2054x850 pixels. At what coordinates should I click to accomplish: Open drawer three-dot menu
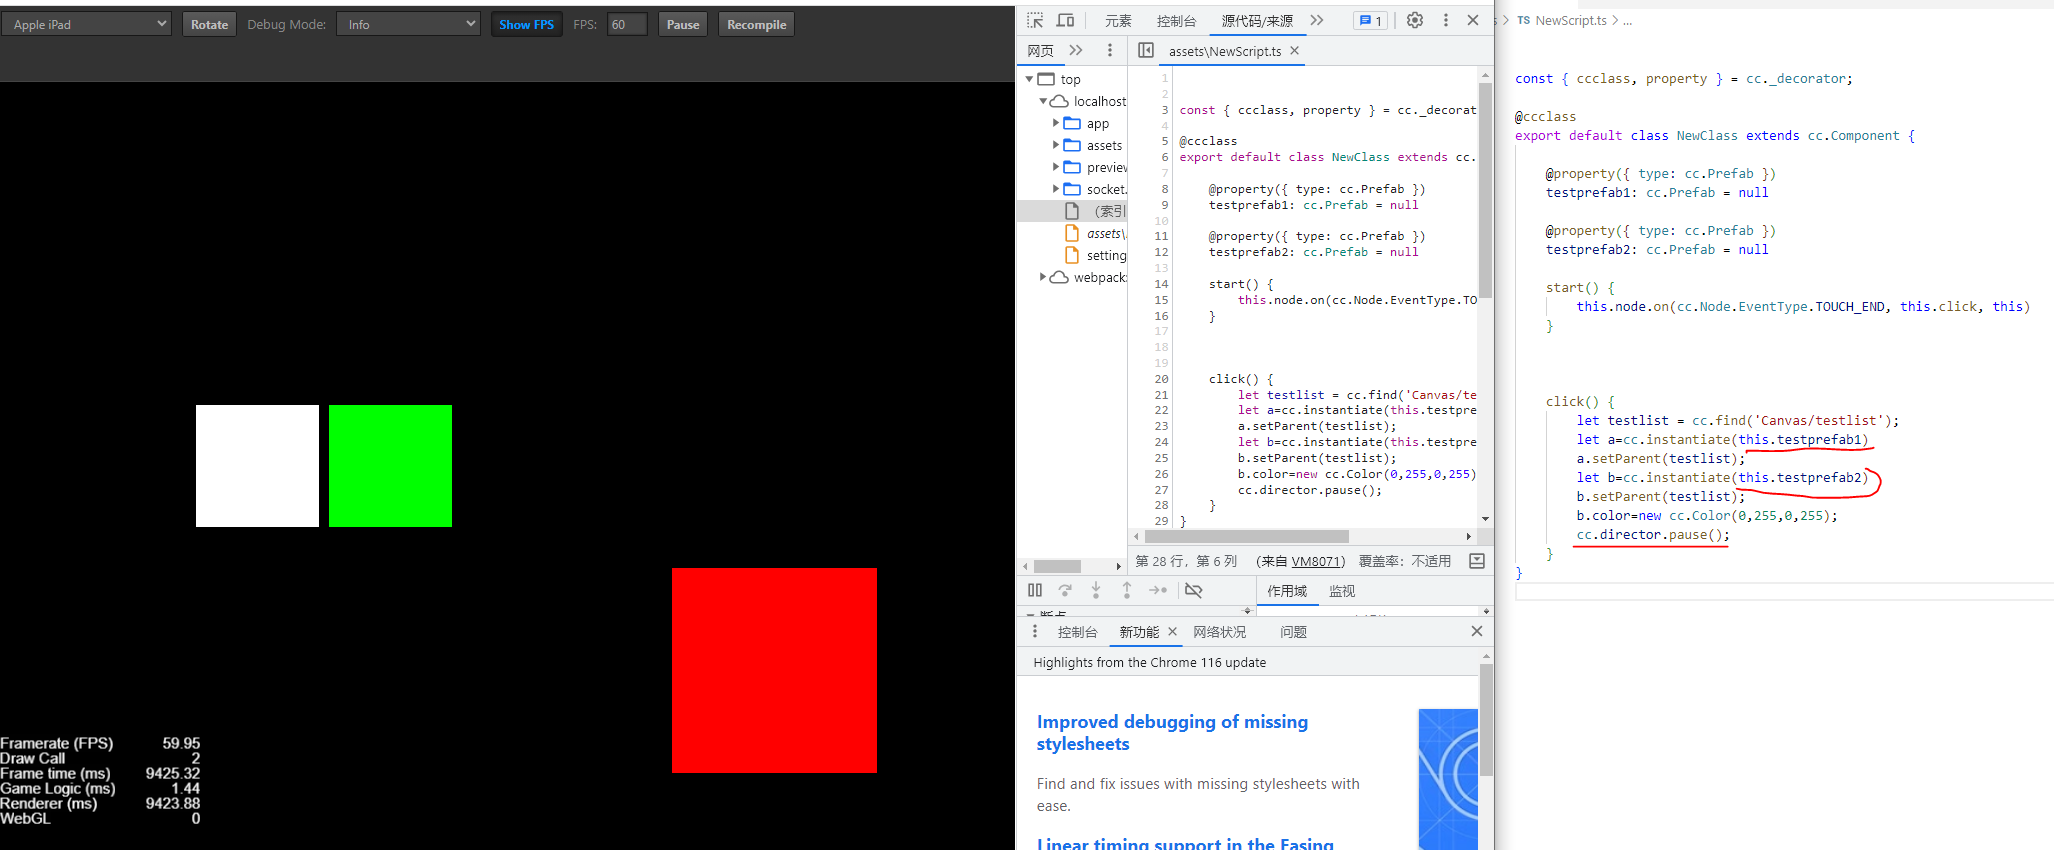(x=1035, y=631)
